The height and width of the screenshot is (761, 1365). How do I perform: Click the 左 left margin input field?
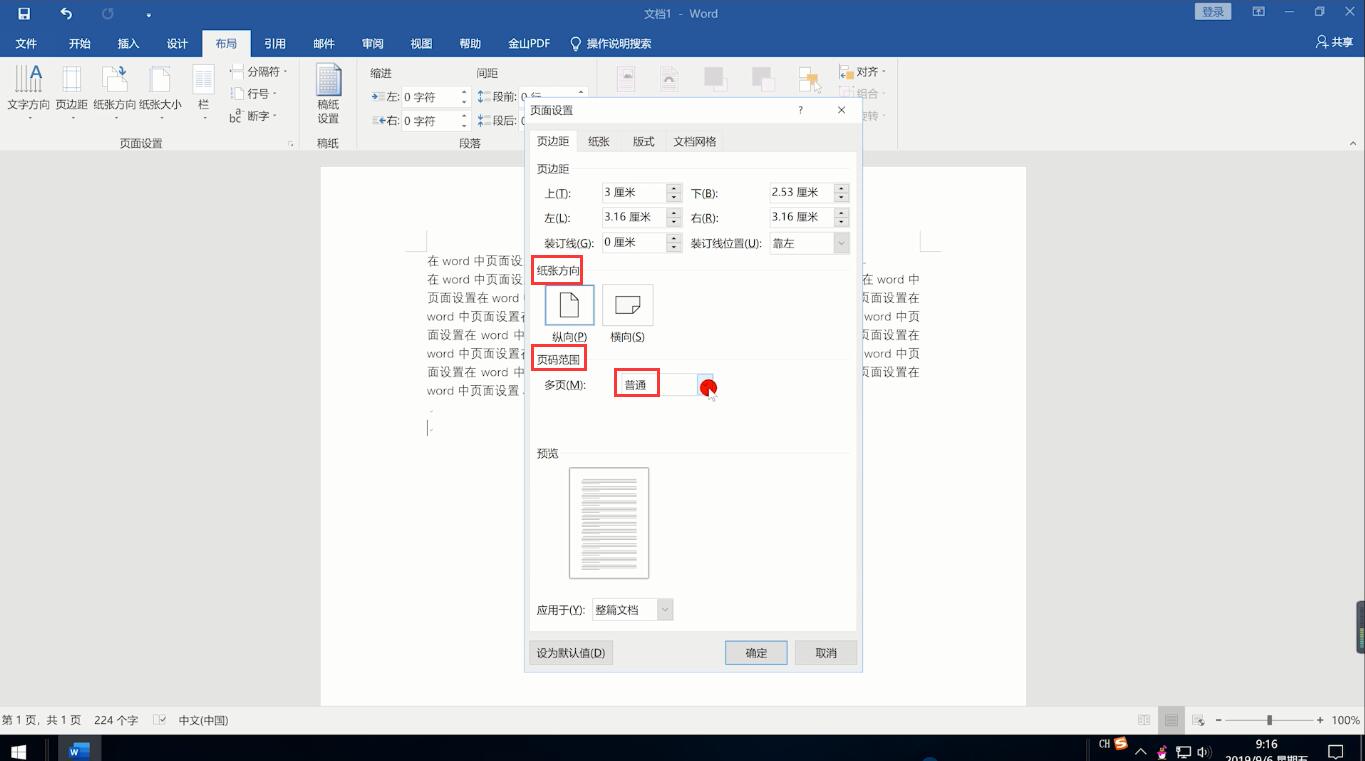[x=634, y=217]
